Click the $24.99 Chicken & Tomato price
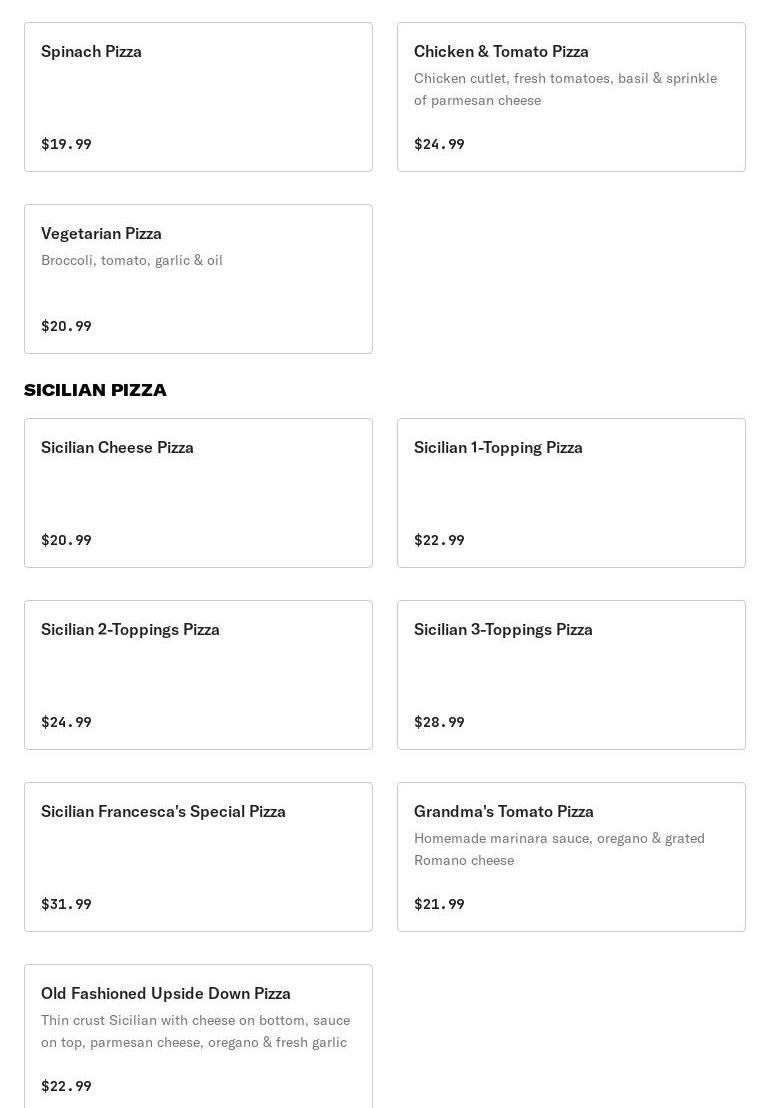 [439, 144]
